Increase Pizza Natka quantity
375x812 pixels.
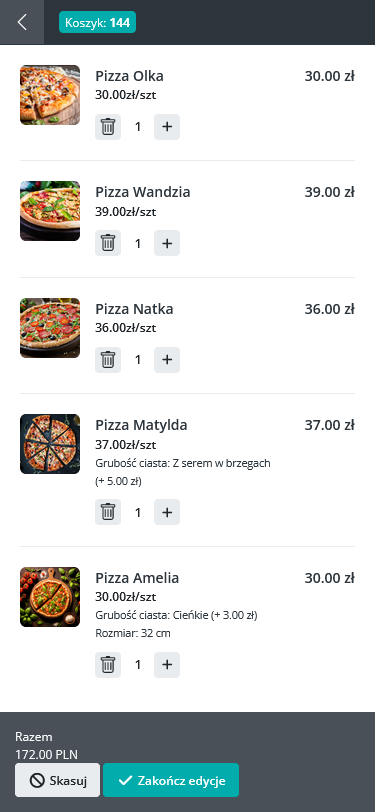pos(167,359)
